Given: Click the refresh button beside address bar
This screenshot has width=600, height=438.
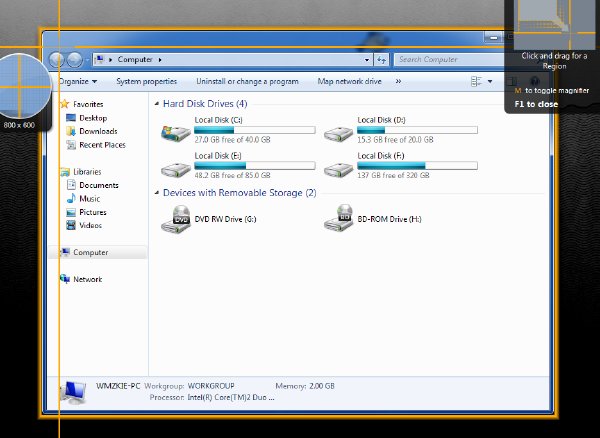Looking at the screenshot, I should [x=382, y=60].
